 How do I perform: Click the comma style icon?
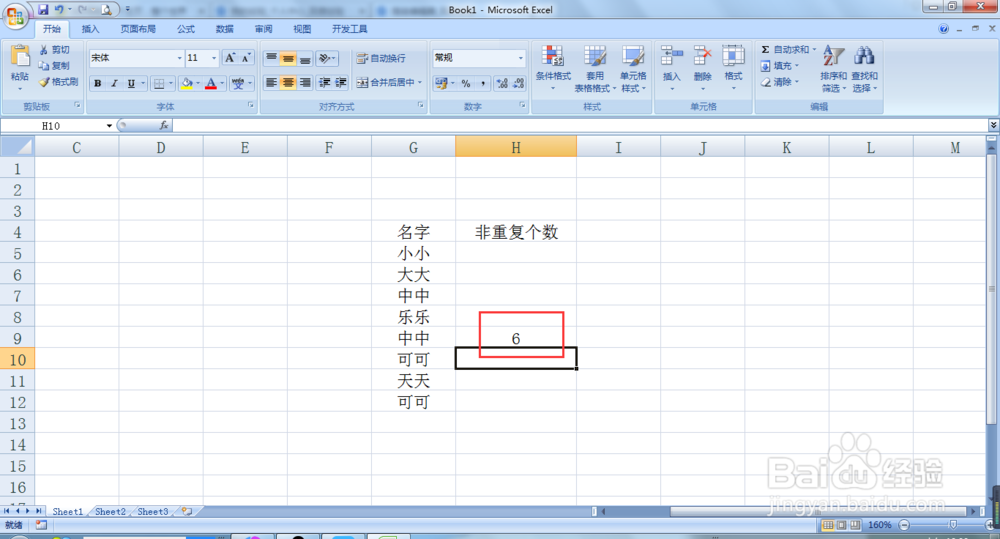tap(483, 84)
